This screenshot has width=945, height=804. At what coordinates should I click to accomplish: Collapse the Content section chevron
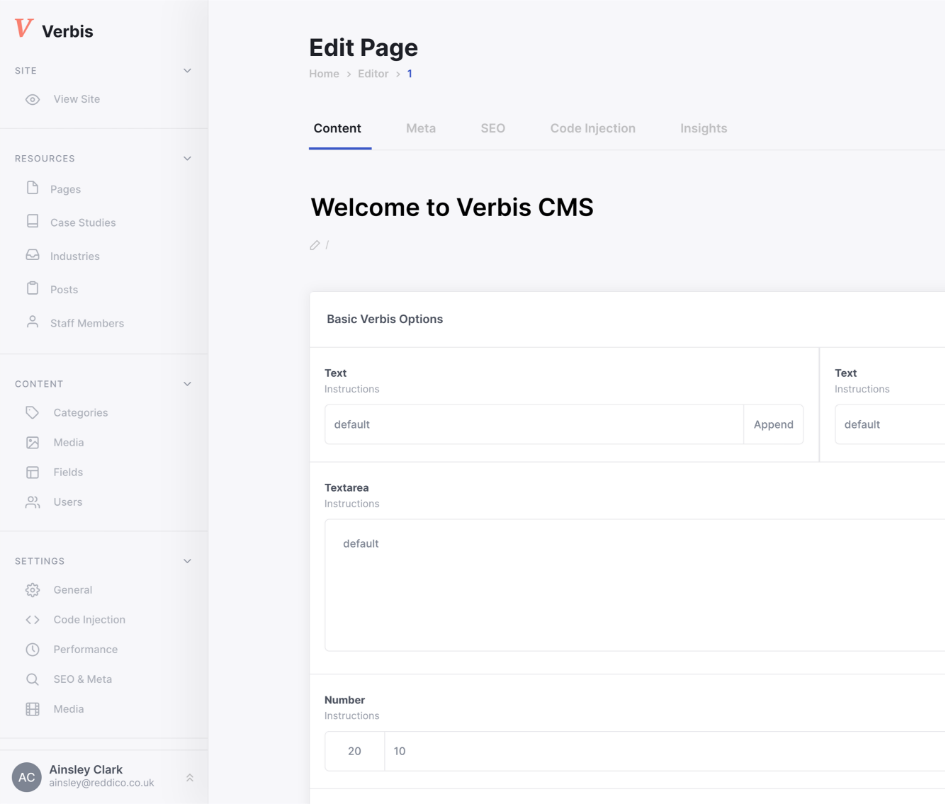coord(187,384)
